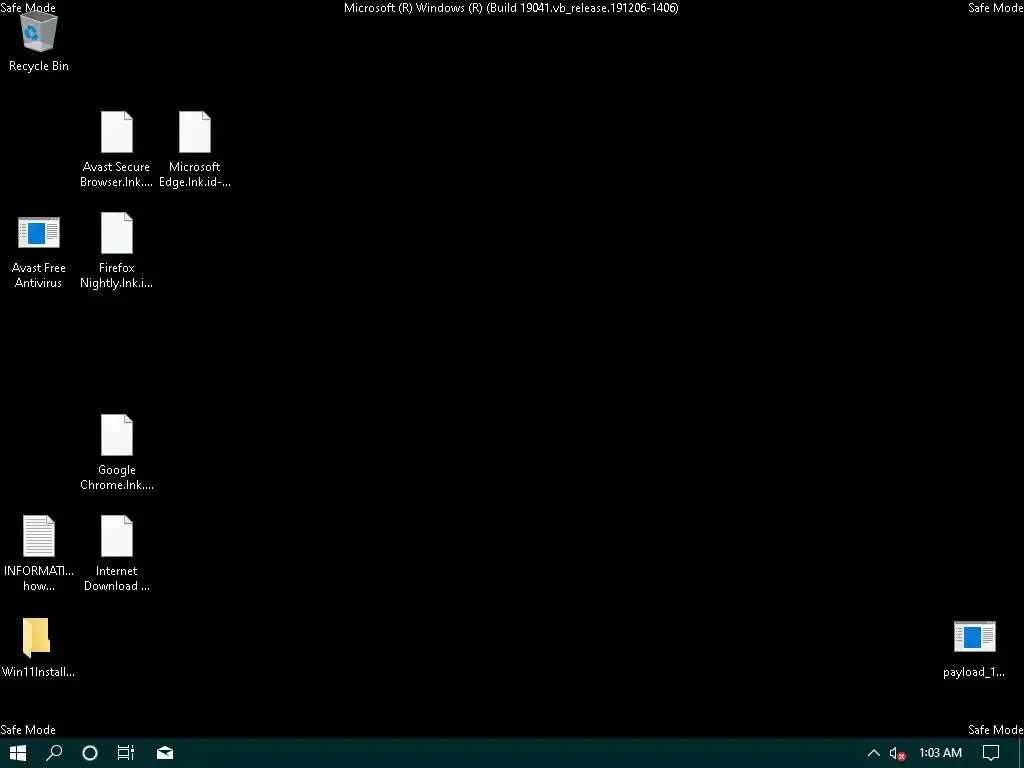This screenshot has height=768, width=1024.
Task: Open the Windows Start menu
Action: (x=18, y=753)
